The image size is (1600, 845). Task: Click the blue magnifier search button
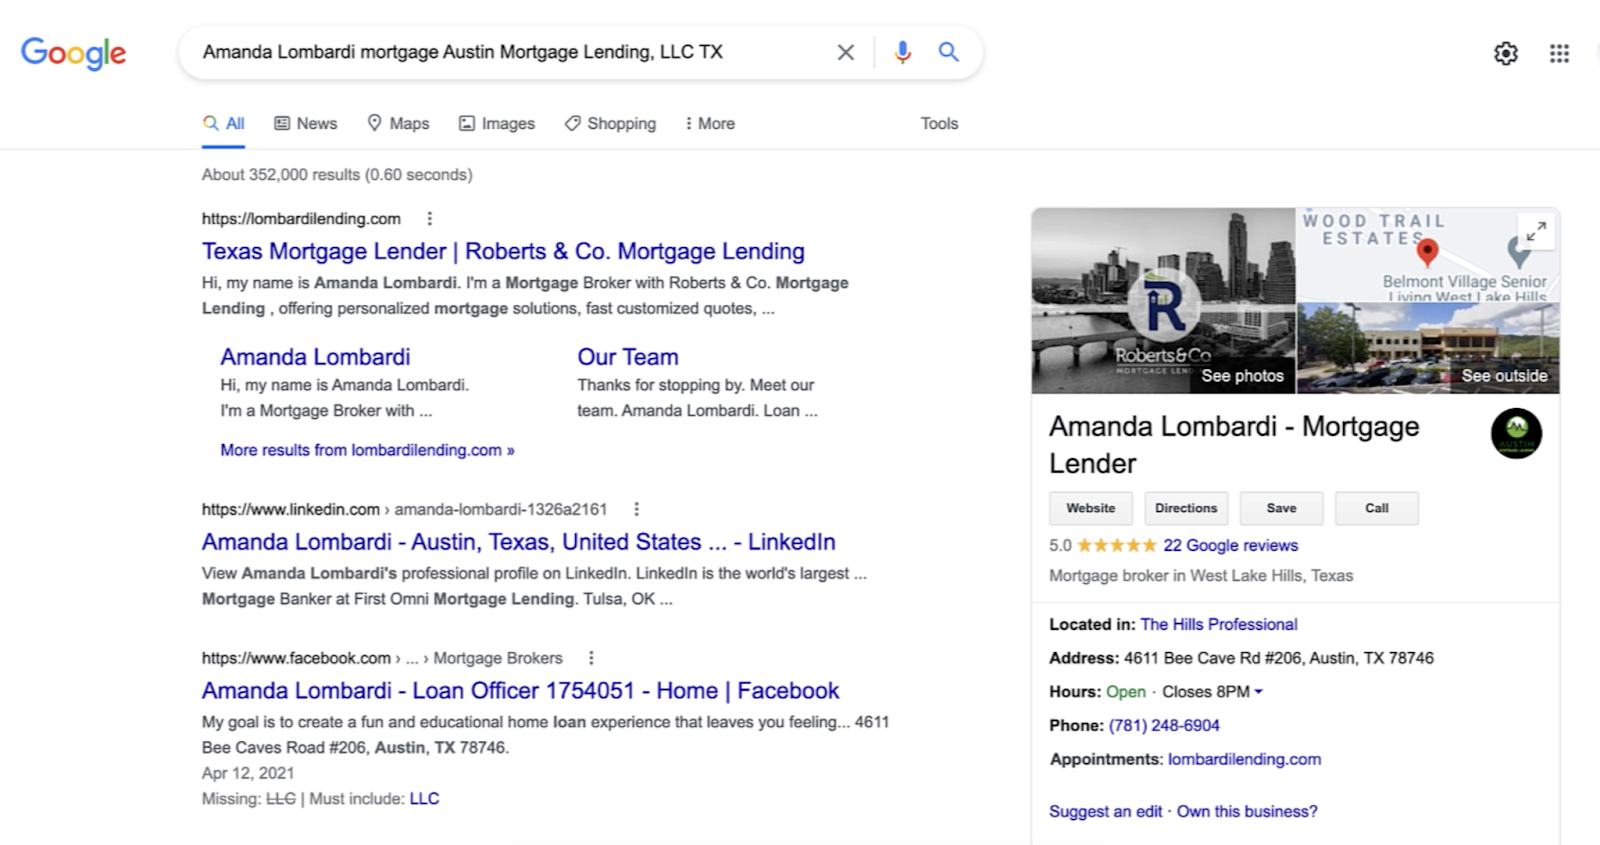[949, 52]
